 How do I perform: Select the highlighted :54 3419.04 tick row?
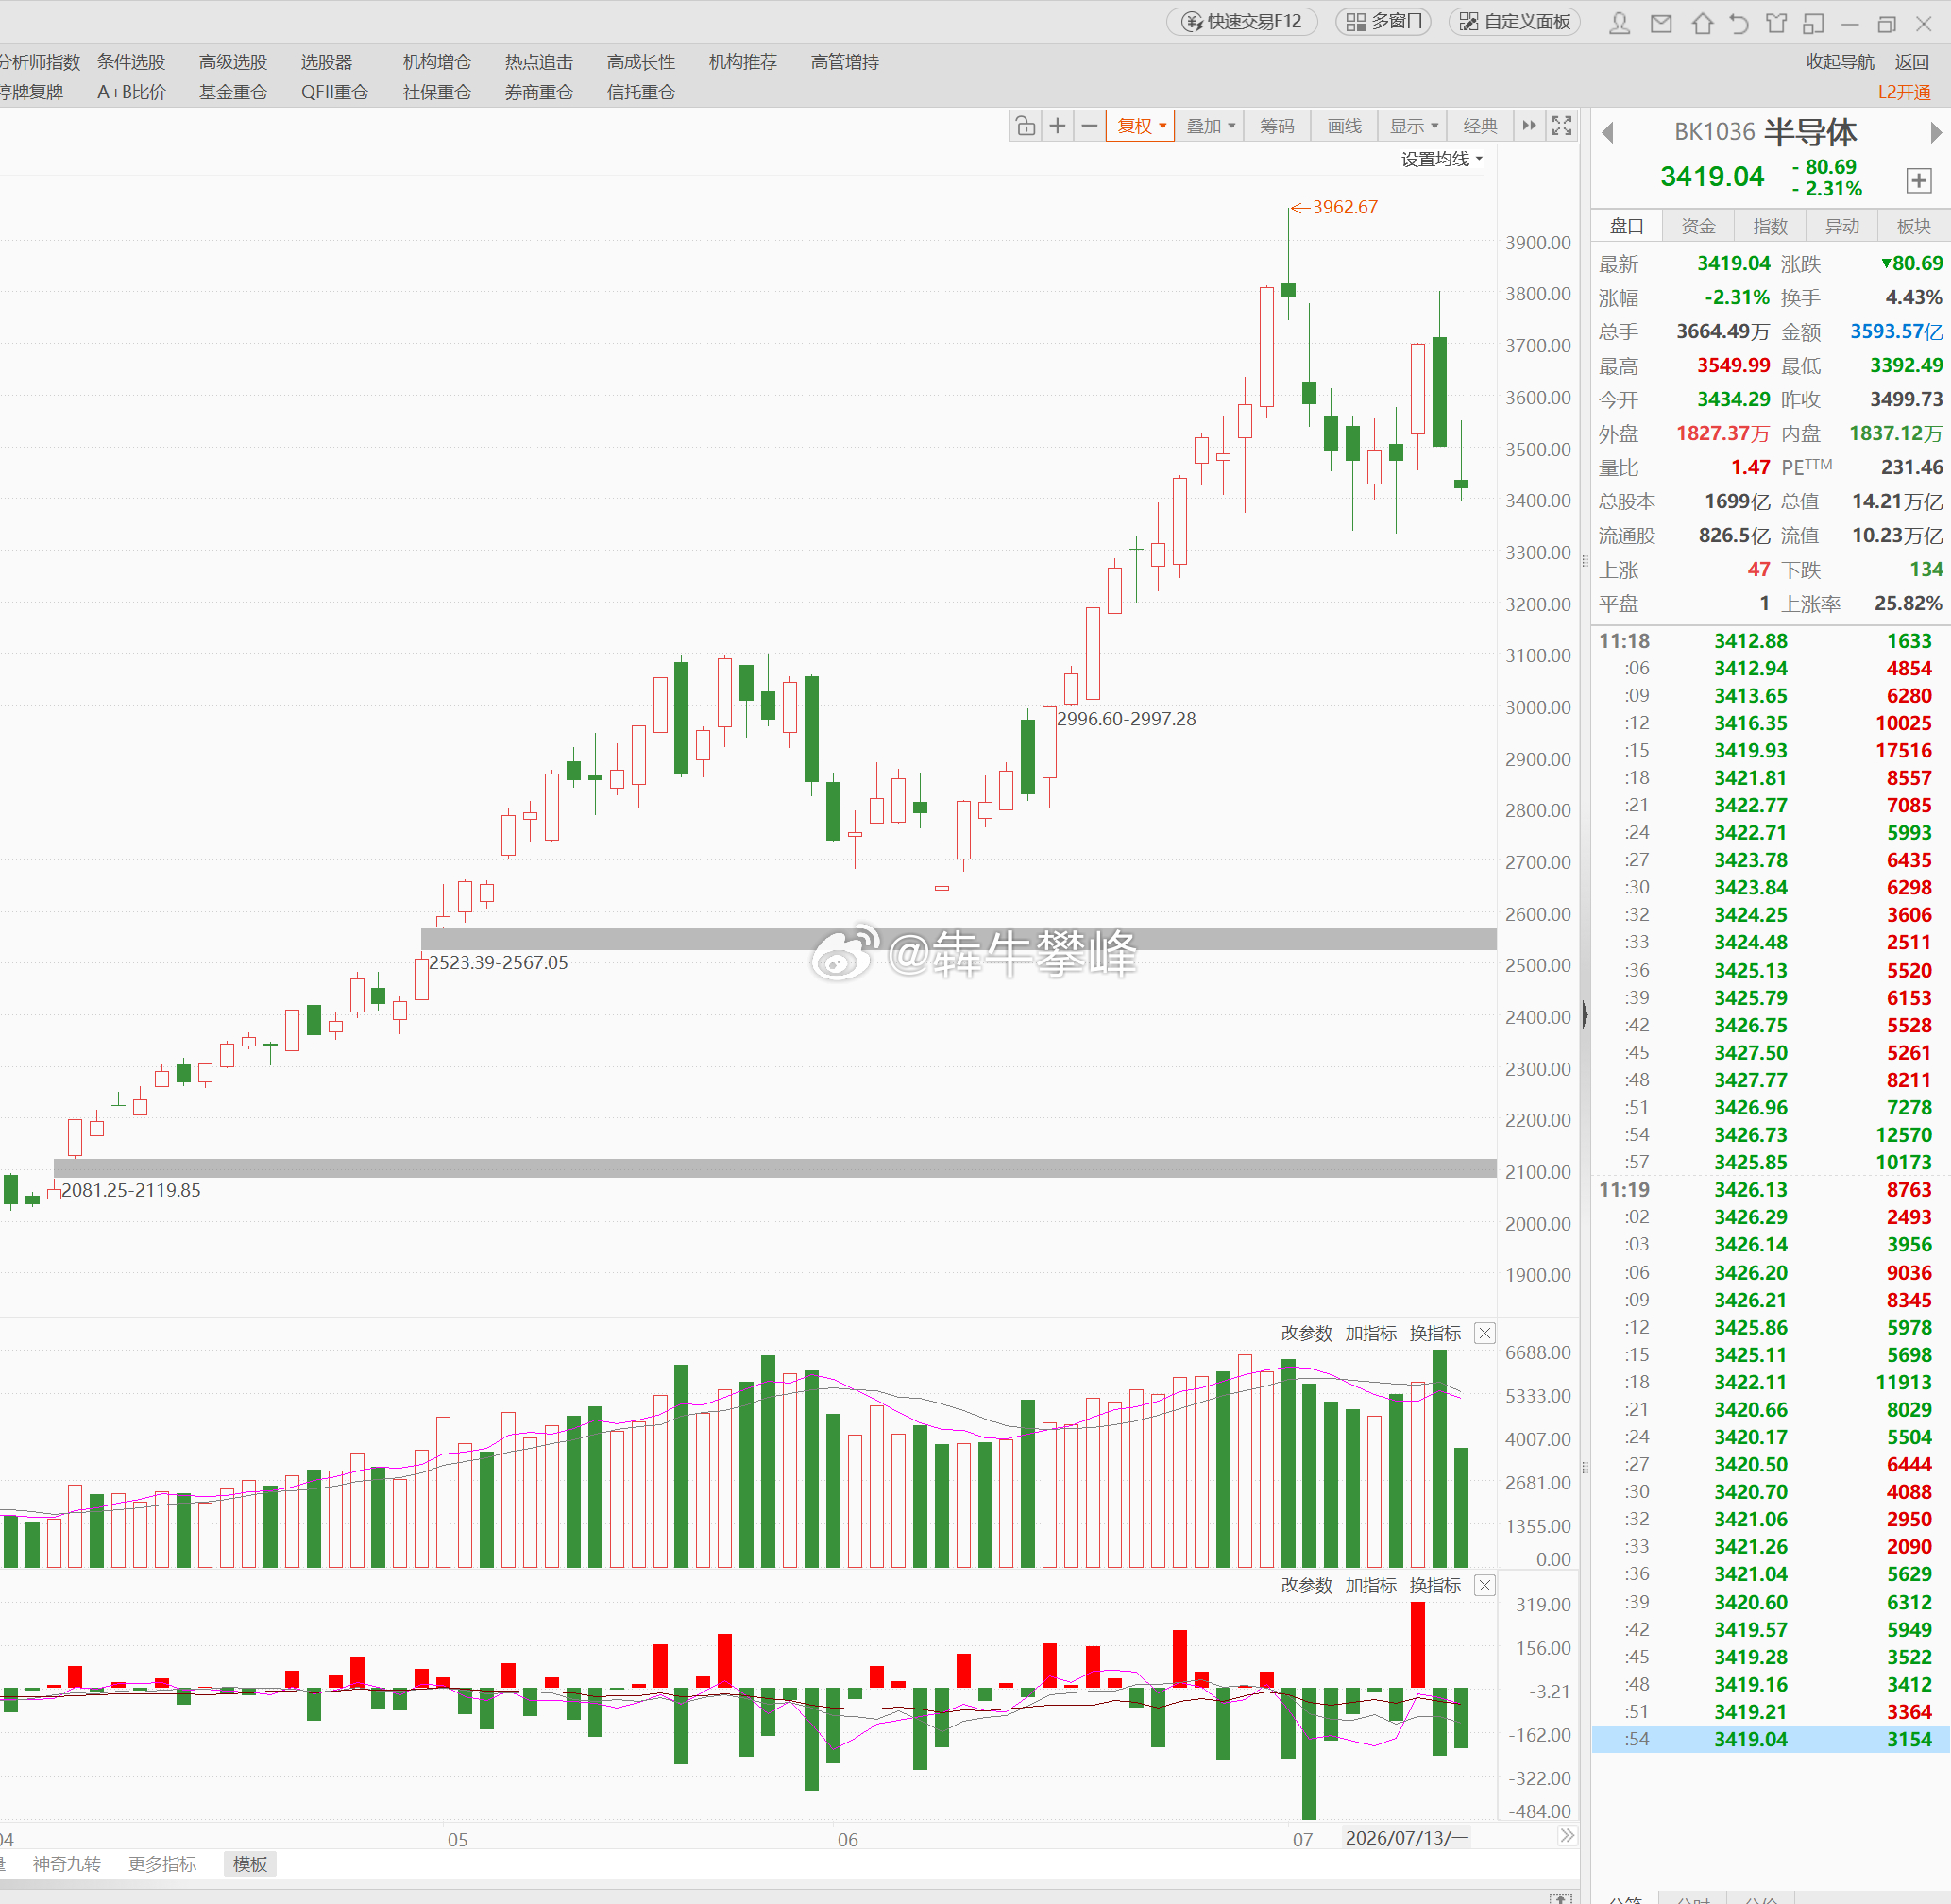1770,1739
